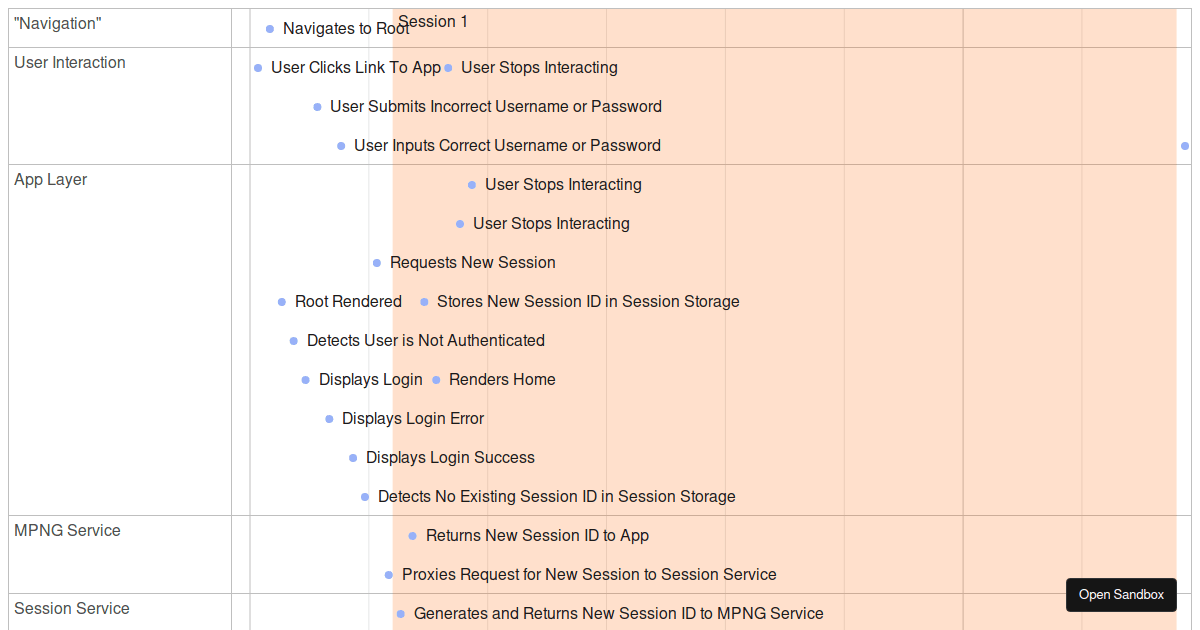Screen dimensions: 1200x630
Task: Select the "User Submits Incorrect Username or Password" event
Action: pyautogui.click(x=318, y=106)
